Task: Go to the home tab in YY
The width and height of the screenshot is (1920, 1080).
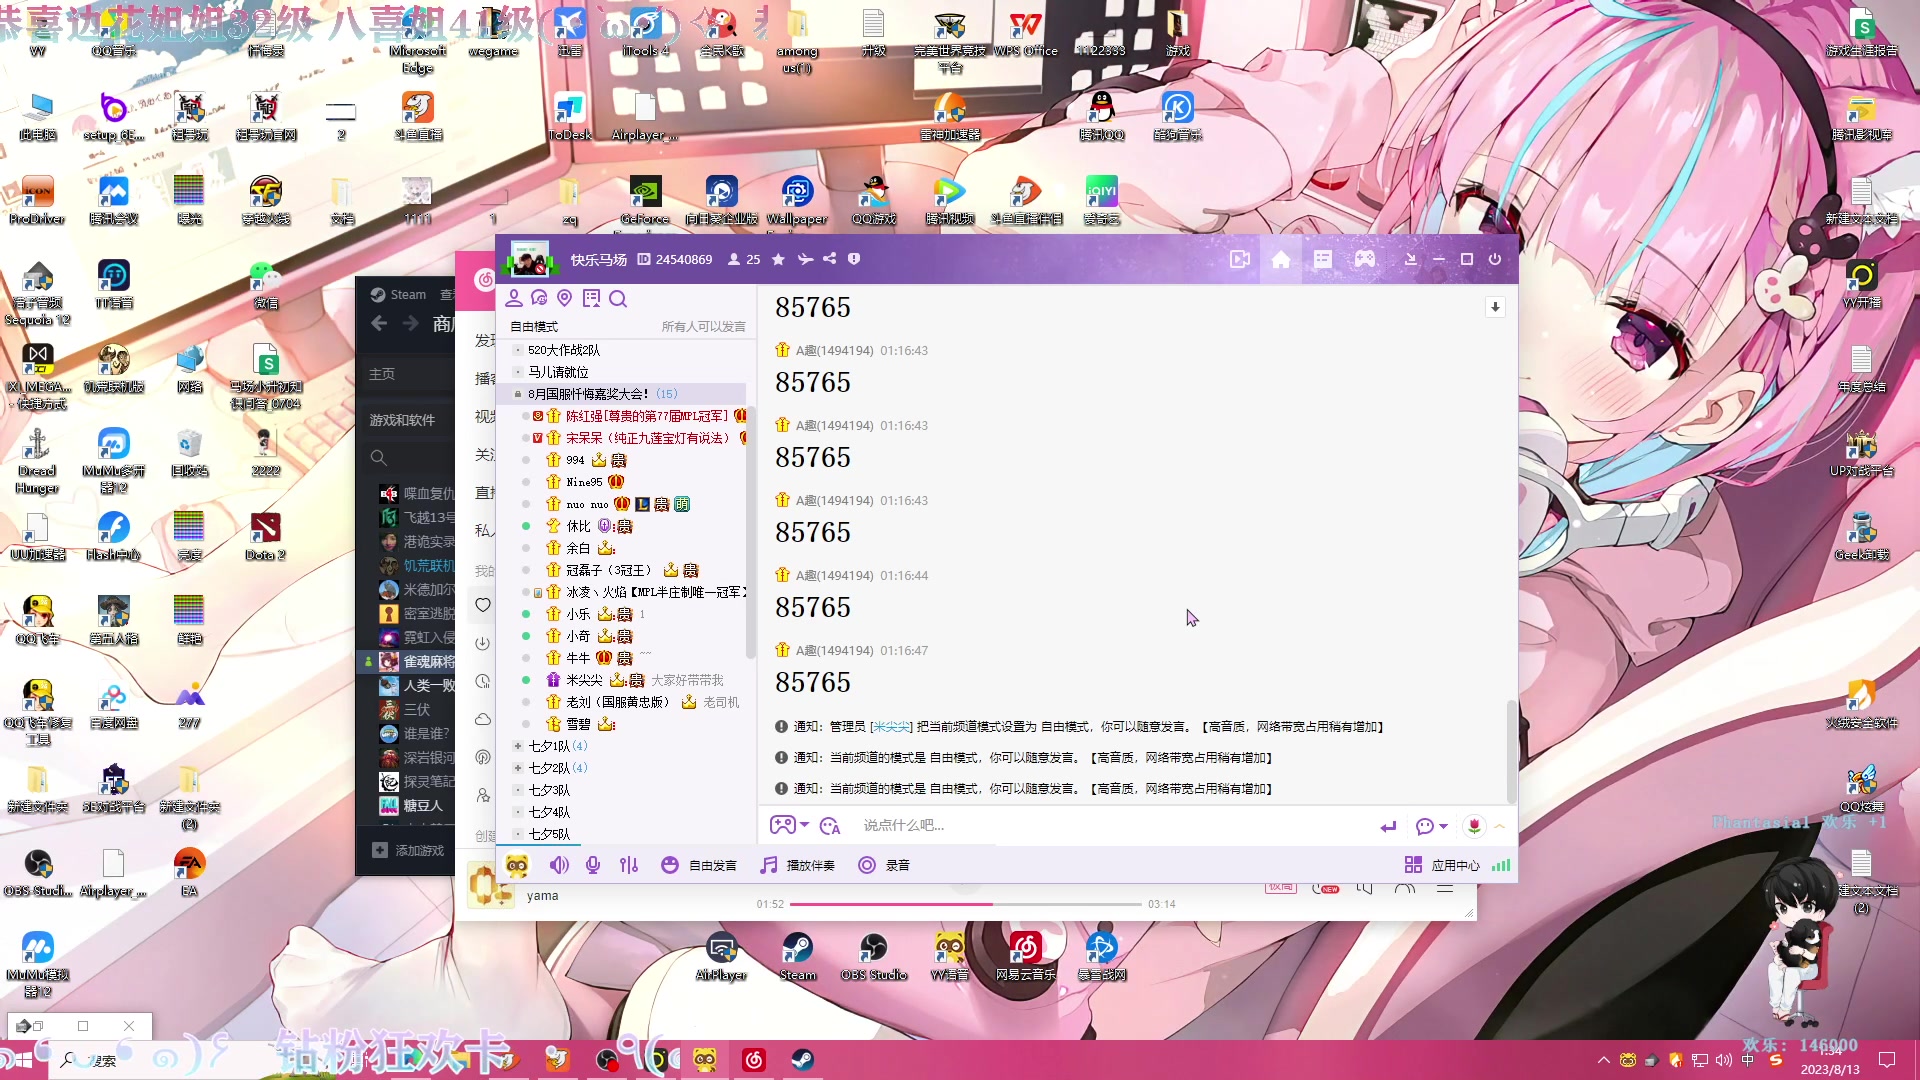Action: [x=1281, y=259]
